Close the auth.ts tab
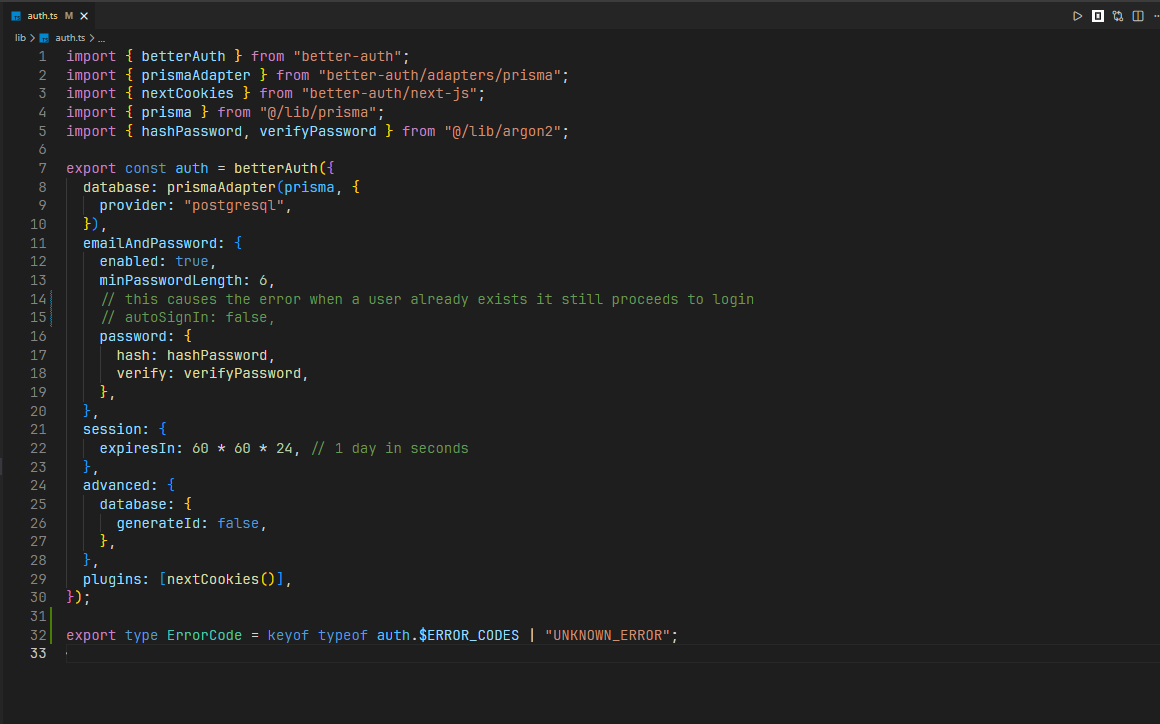The image size is (1160, 724). (84, 16)
